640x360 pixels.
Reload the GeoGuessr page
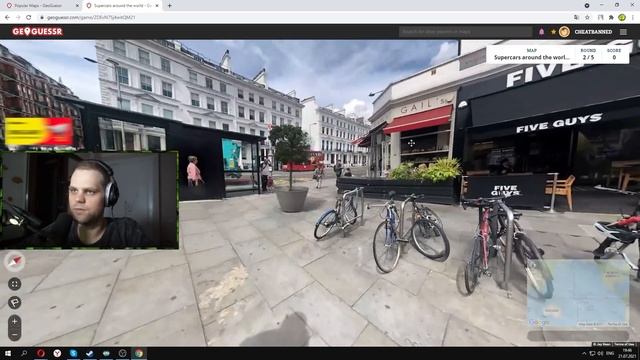point(29,18)
